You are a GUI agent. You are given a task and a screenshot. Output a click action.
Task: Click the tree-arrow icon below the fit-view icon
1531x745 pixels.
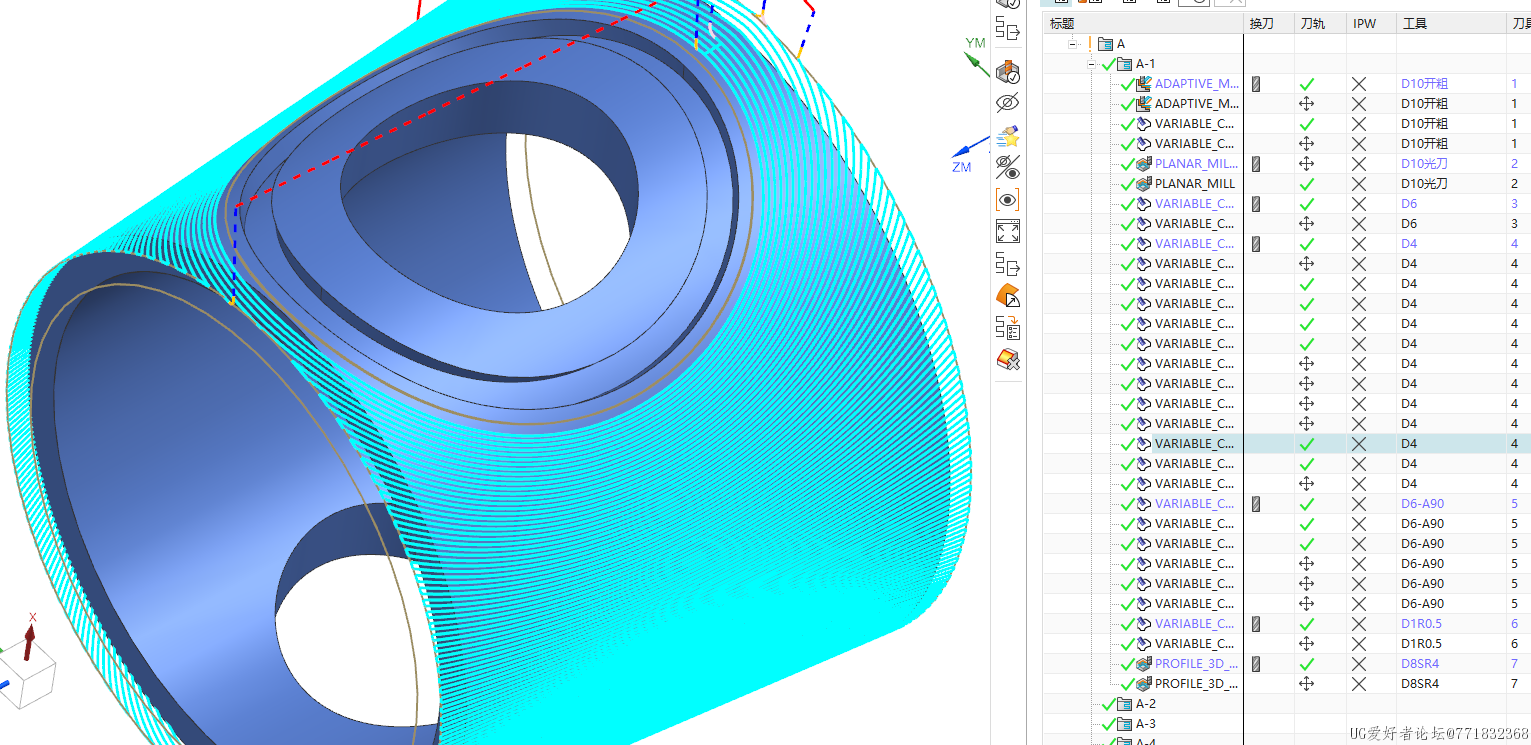click(x=1008, y=264)
